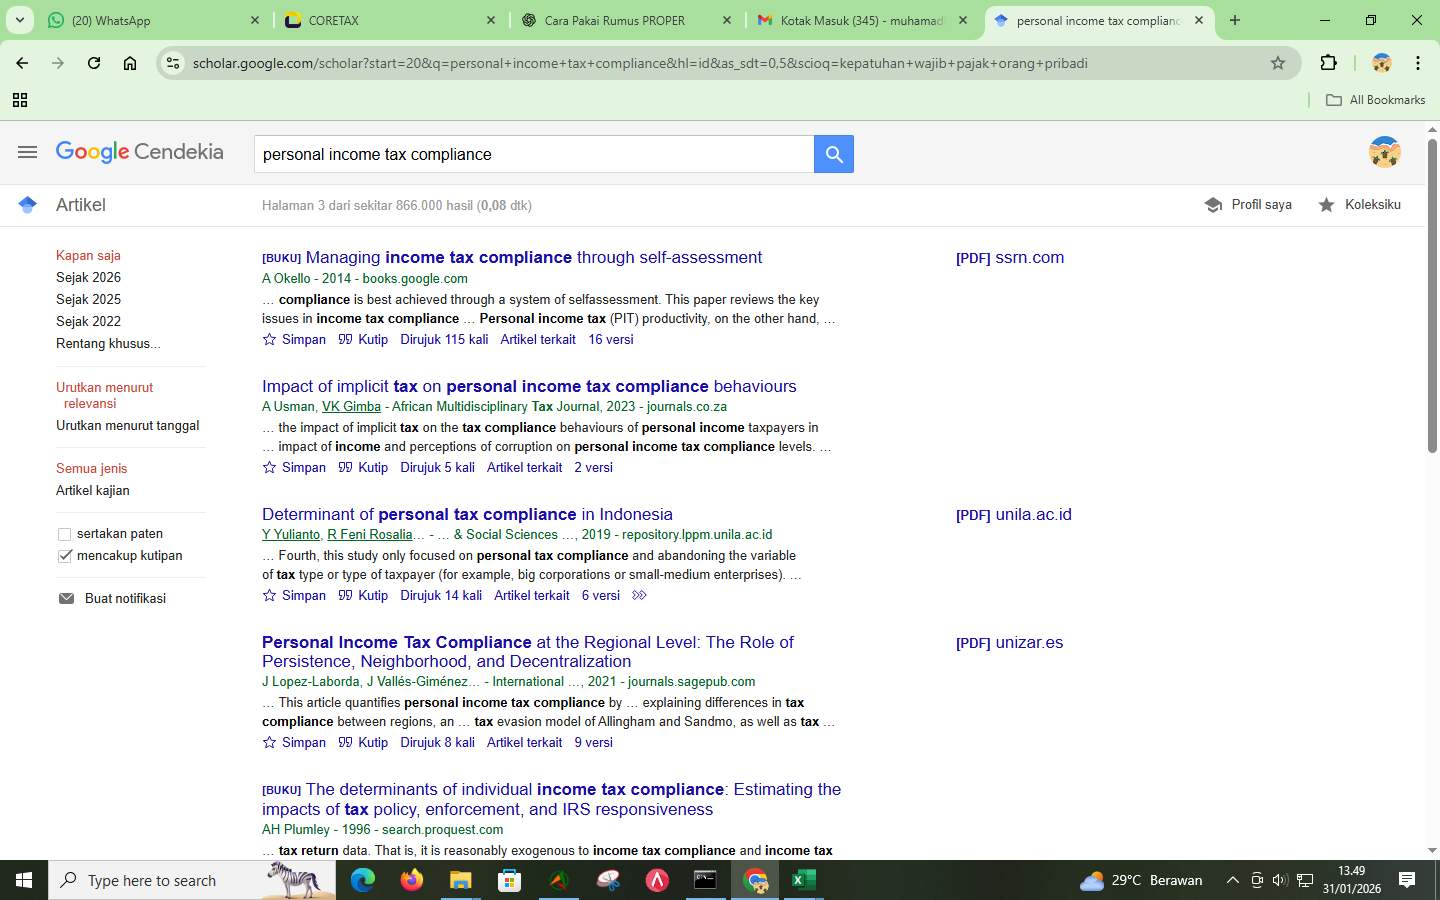
Task: Switch to the Kotak Masuk Gmail tab
Action: pos(861,20)
